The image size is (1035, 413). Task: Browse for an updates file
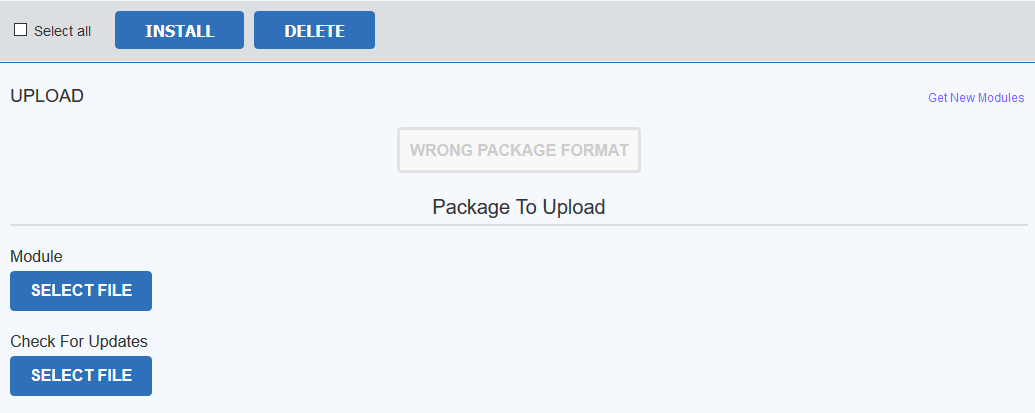(x=81, y=376)
